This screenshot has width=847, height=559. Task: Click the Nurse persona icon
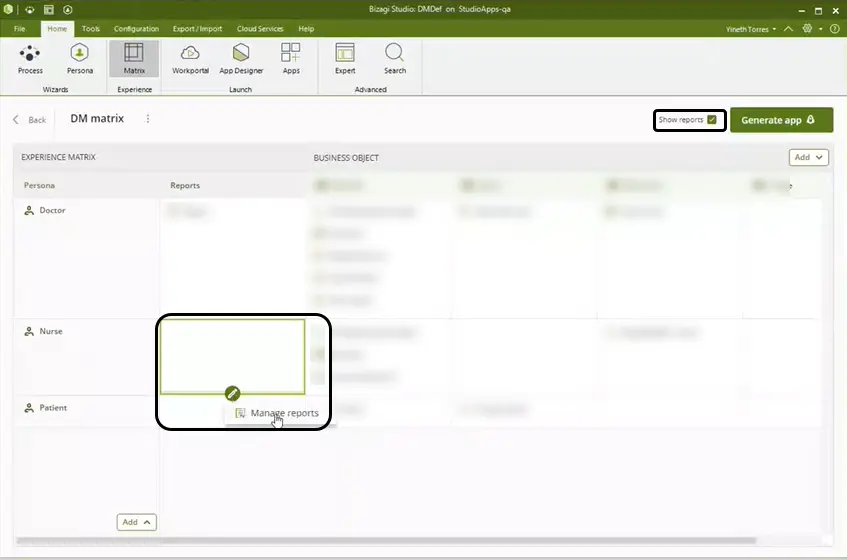pos(29,332)
